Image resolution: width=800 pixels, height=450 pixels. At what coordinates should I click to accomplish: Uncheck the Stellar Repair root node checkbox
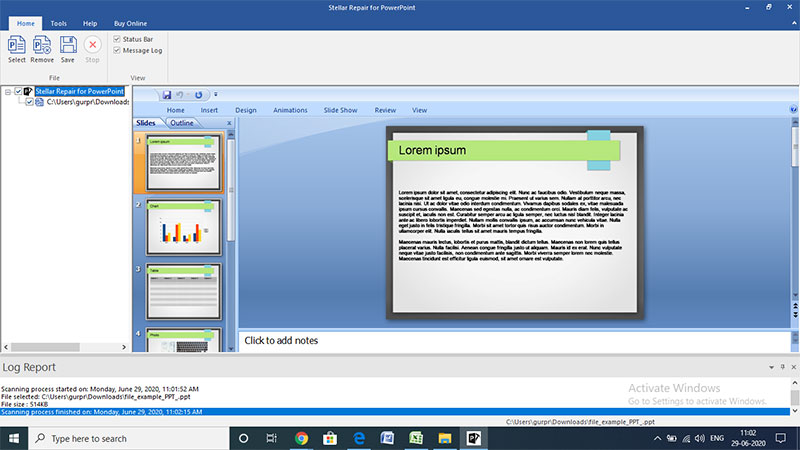tap(18, 91)
